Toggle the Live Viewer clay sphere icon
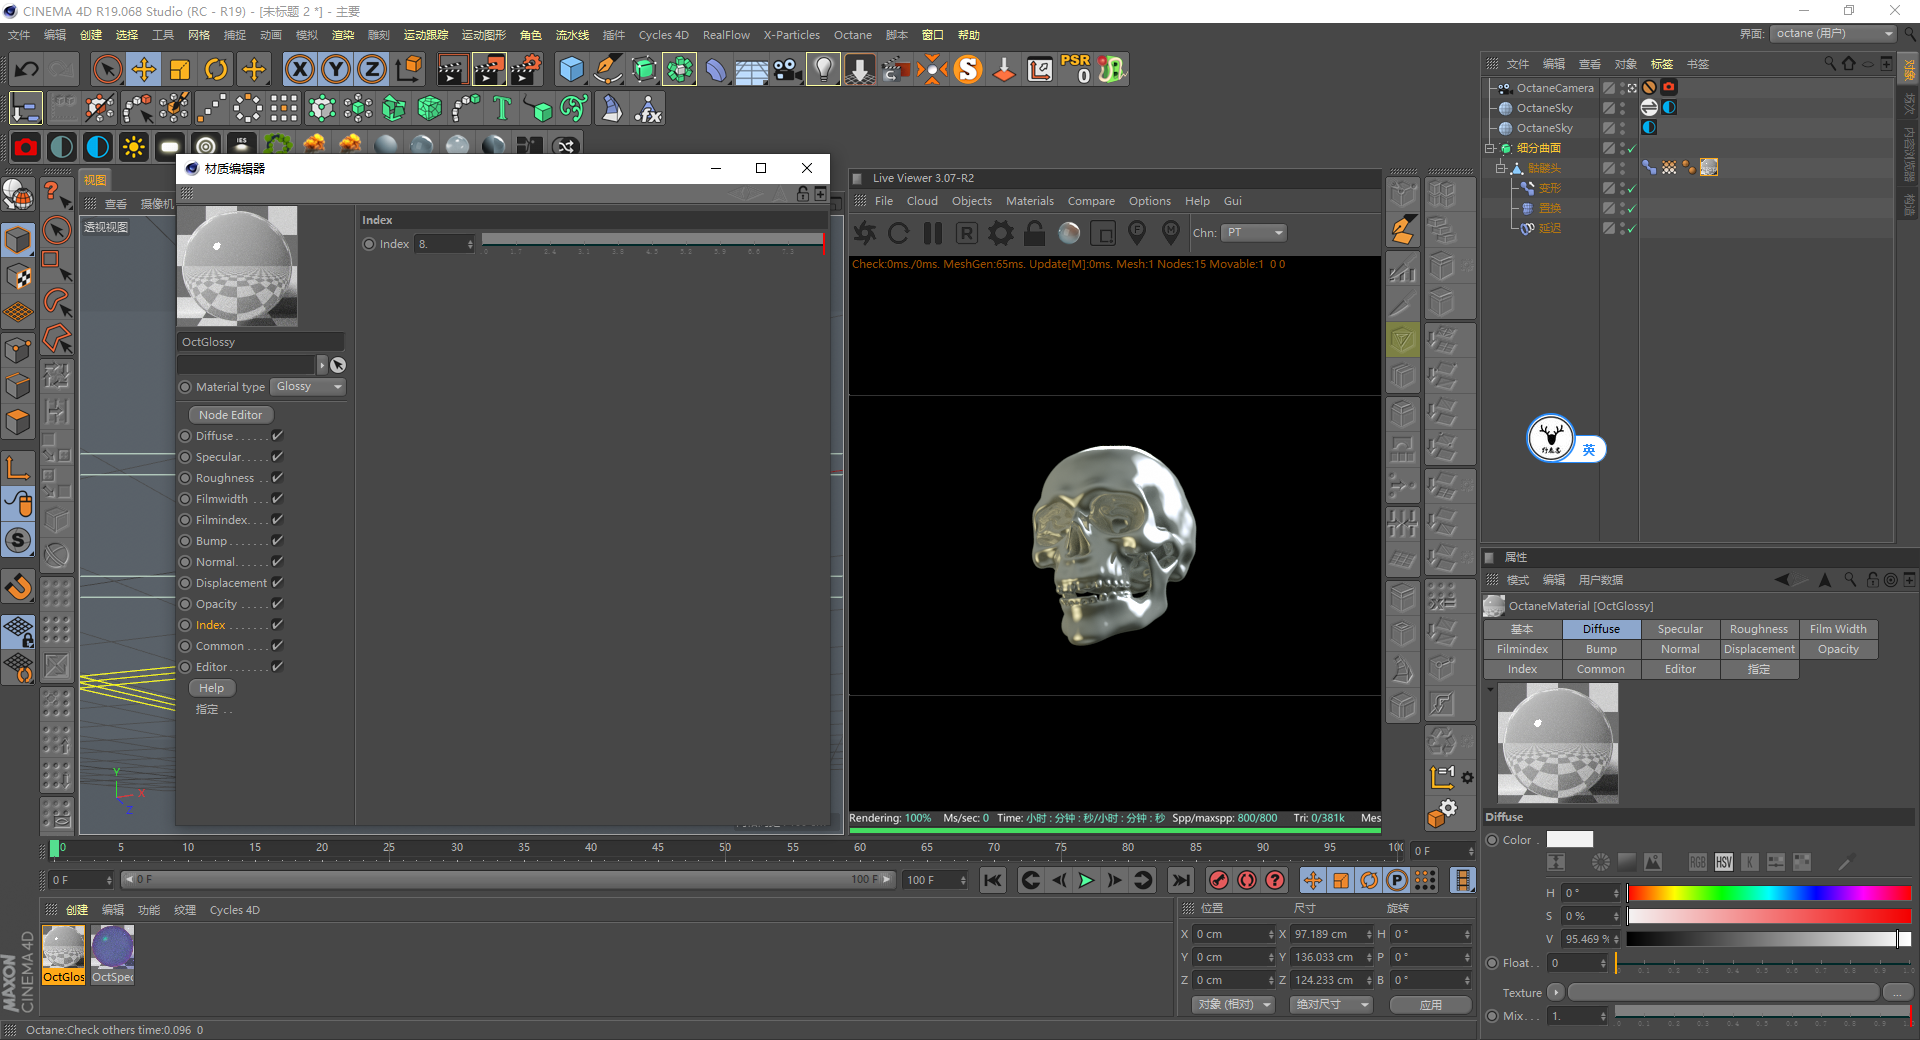Image resolution: width=1920 pixels, height=1040 pixels. [1069, 233]
